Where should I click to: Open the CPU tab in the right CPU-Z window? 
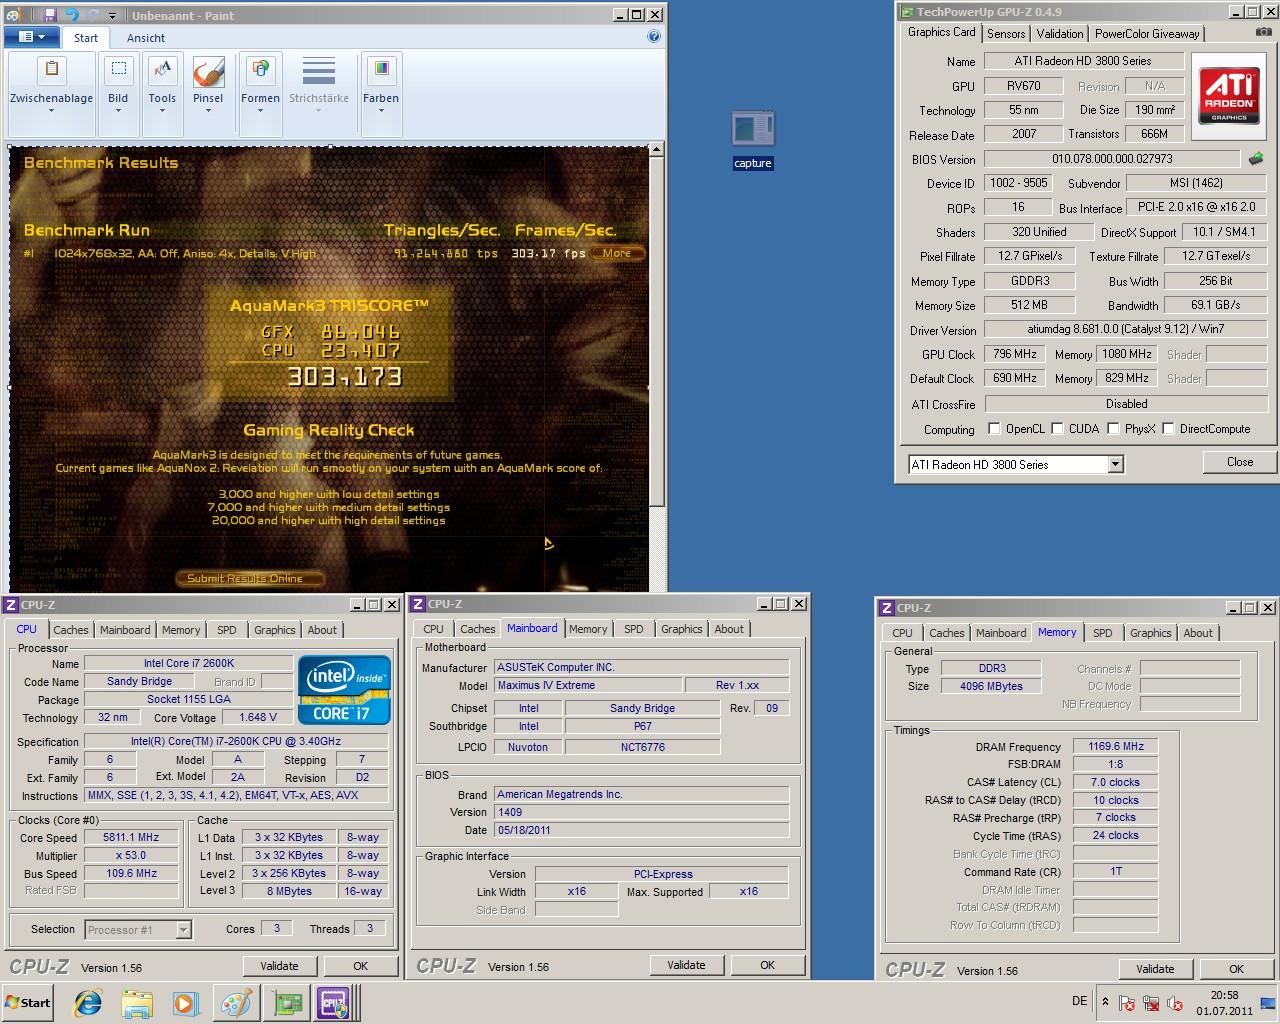[x=902, y=633]
